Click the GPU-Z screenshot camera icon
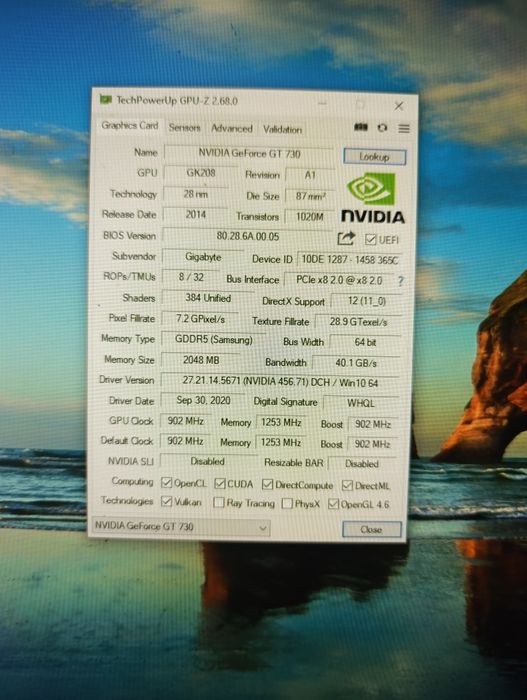The height and width of the screenshot is (700, 527). (361, 128)
